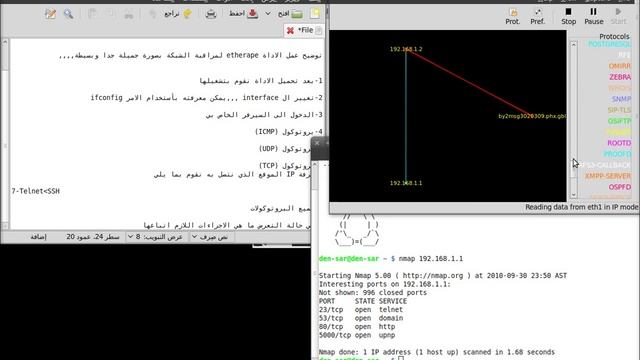Viewport: 640px width, 360px height.
Task: Expand the recent files arrow beside Open
Action: click(268, 14)
